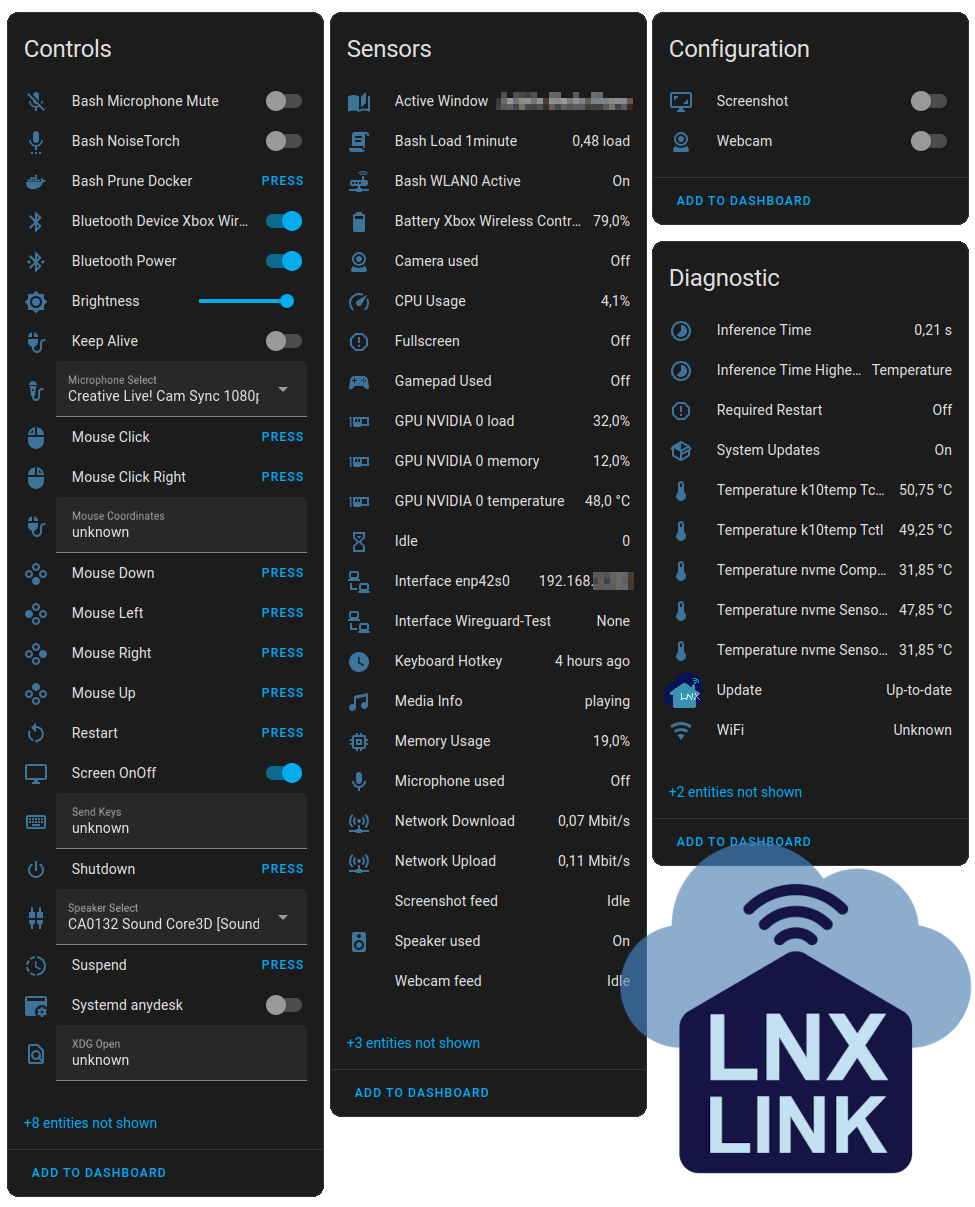Expand '+8 entities not shown' in Controls

pyautogui.click(x=90, y=1123)
